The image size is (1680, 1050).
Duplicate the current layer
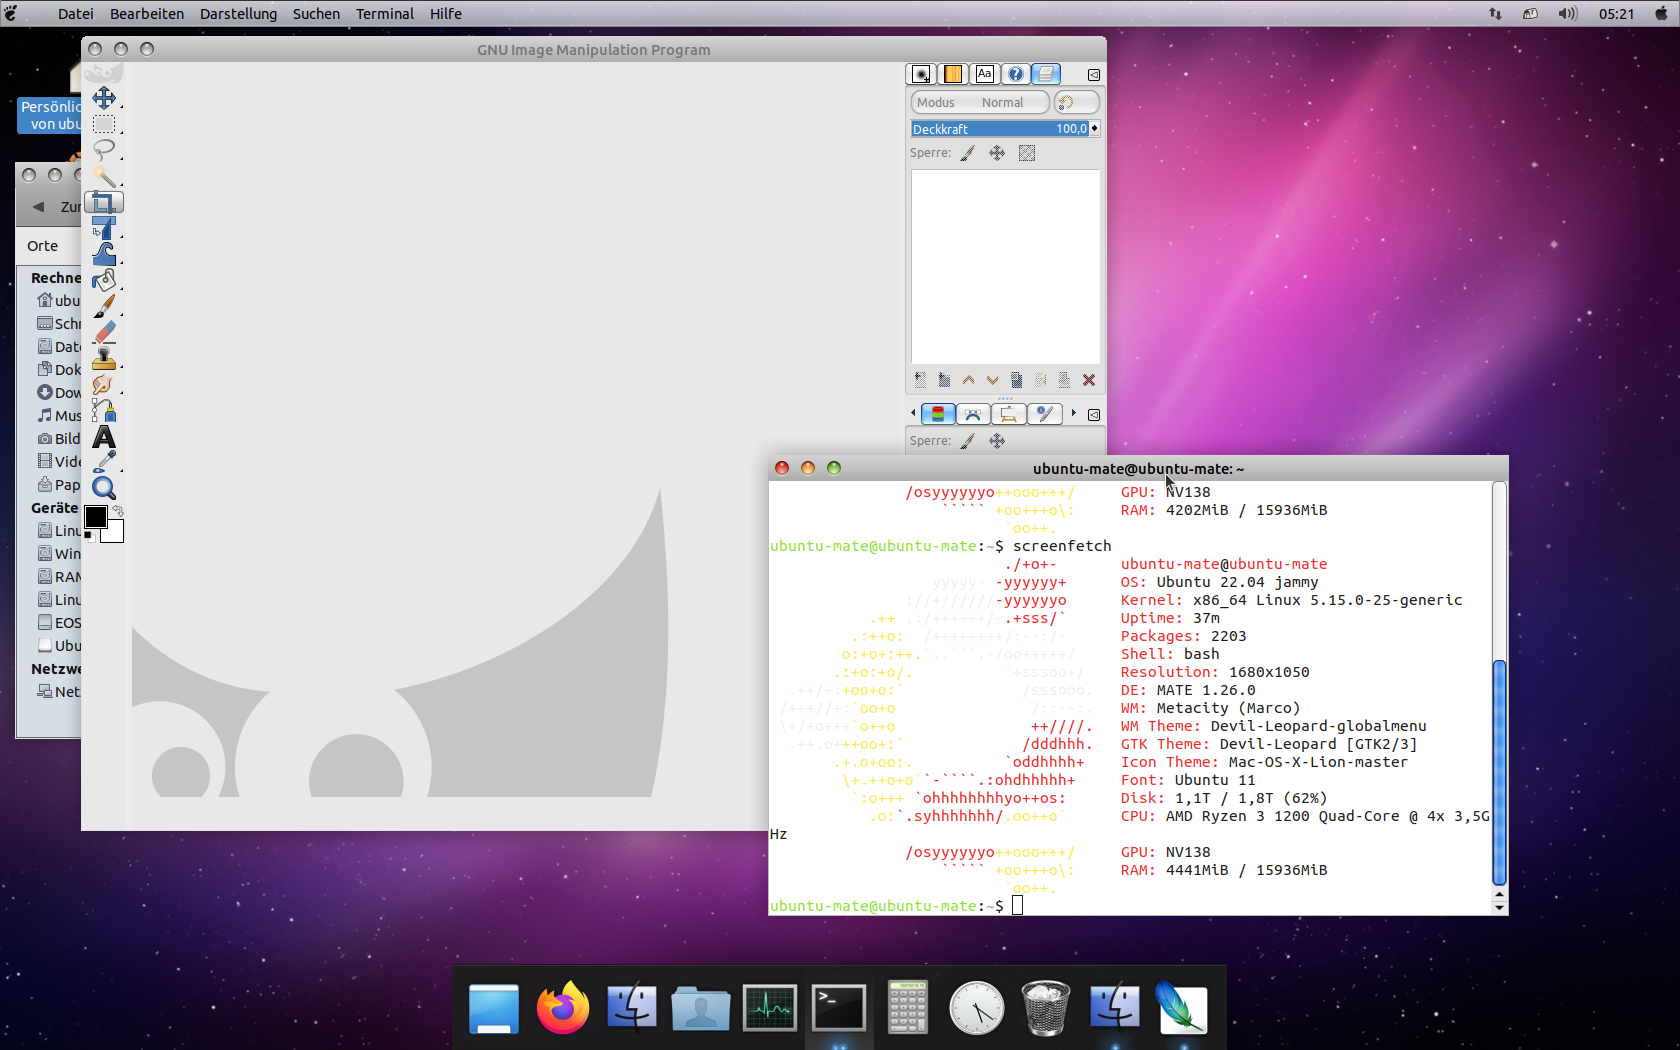point(1016,380)
